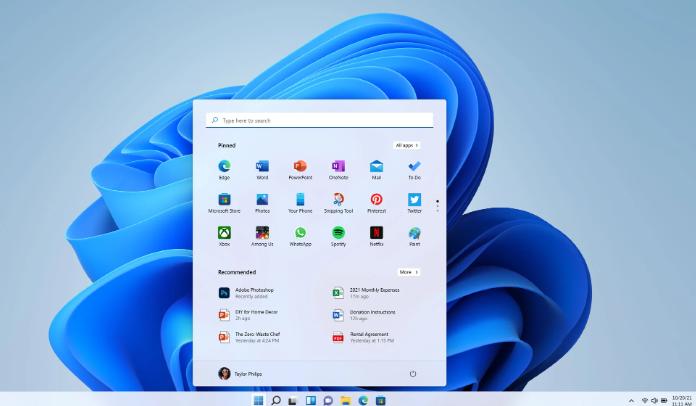The width and height of the screenshot is (696, 406).
Task: Launch WhatsApp from pinned apps
Action: (x=300, y=236)
